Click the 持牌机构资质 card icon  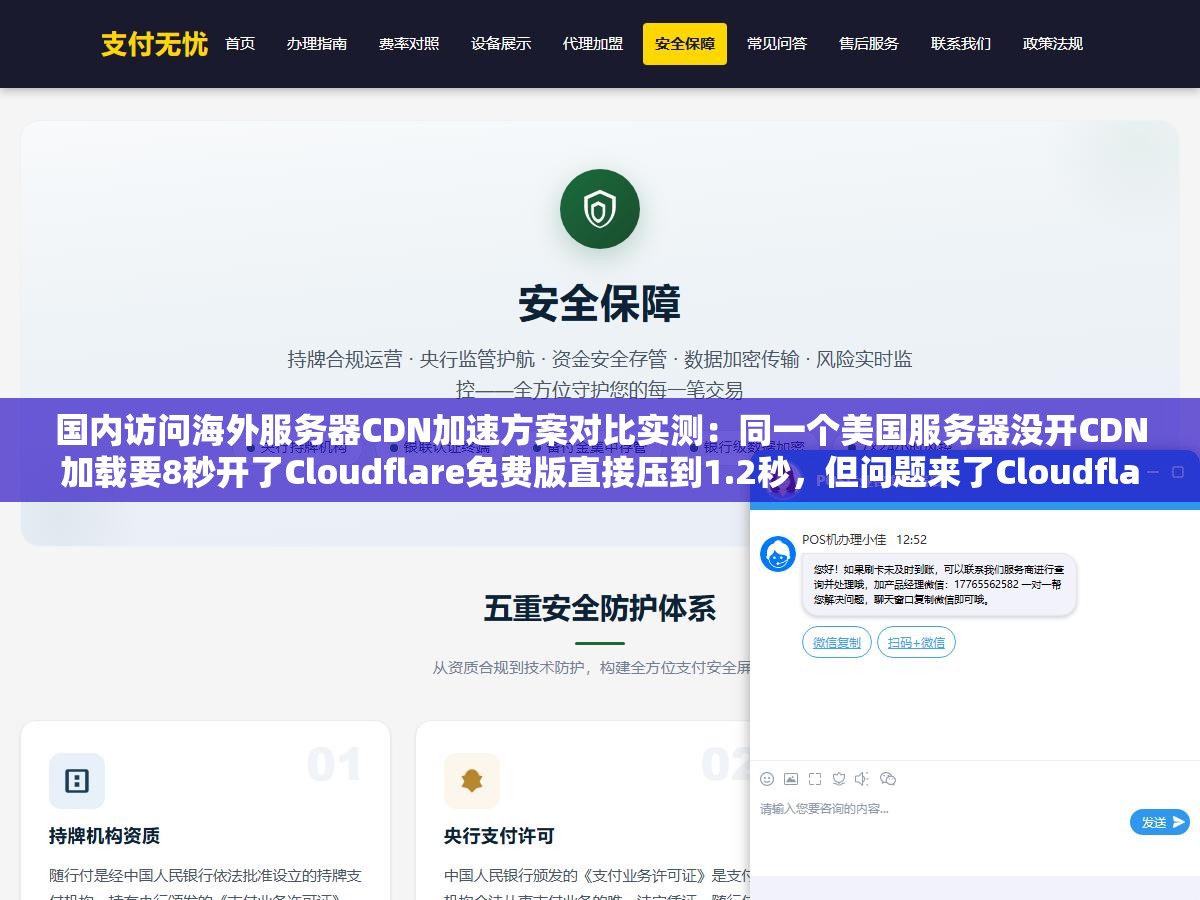(77, 781)
